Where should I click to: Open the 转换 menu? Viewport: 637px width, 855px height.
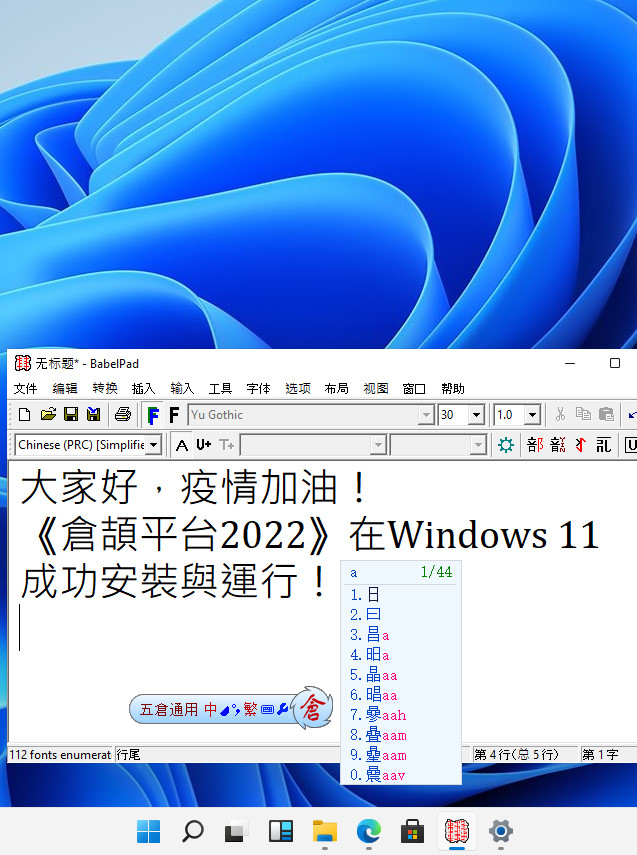[x=105, y=388]
